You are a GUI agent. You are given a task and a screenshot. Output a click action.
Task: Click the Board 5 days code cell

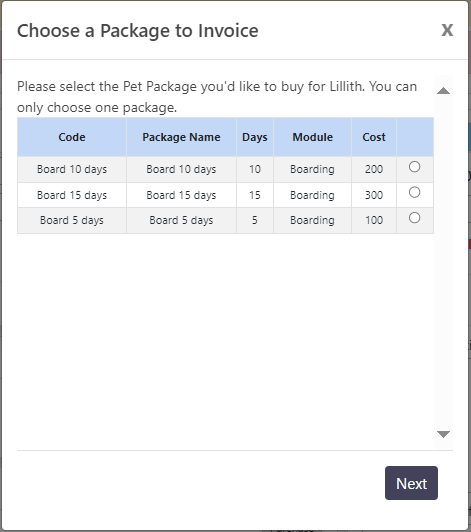coord(72,221)
